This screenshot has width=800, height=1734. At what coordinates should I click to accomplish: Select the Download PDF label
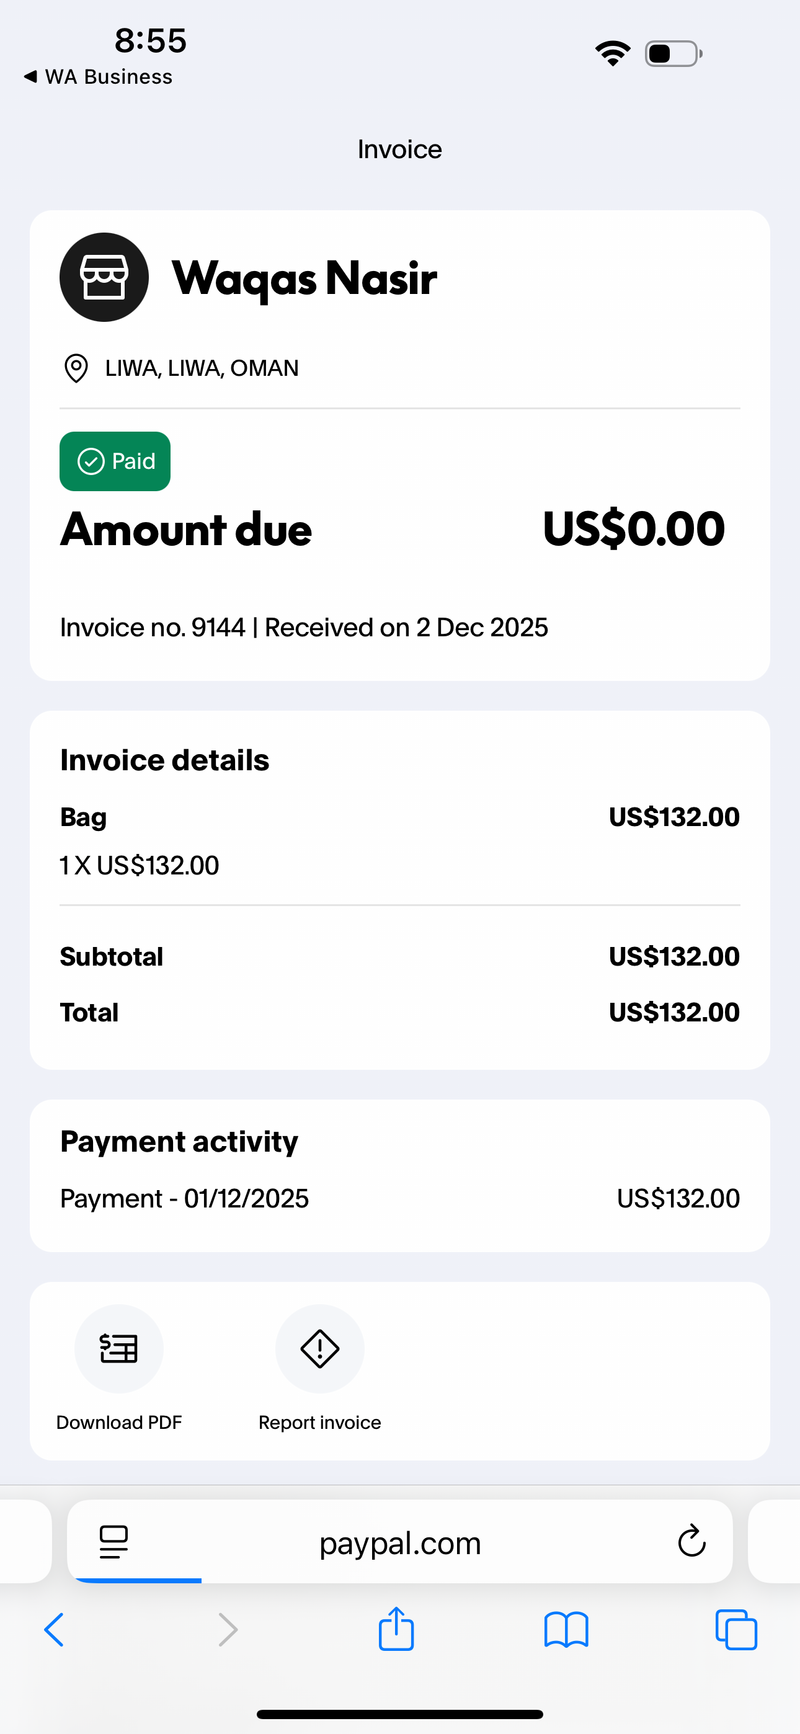tap(119, 1422)
